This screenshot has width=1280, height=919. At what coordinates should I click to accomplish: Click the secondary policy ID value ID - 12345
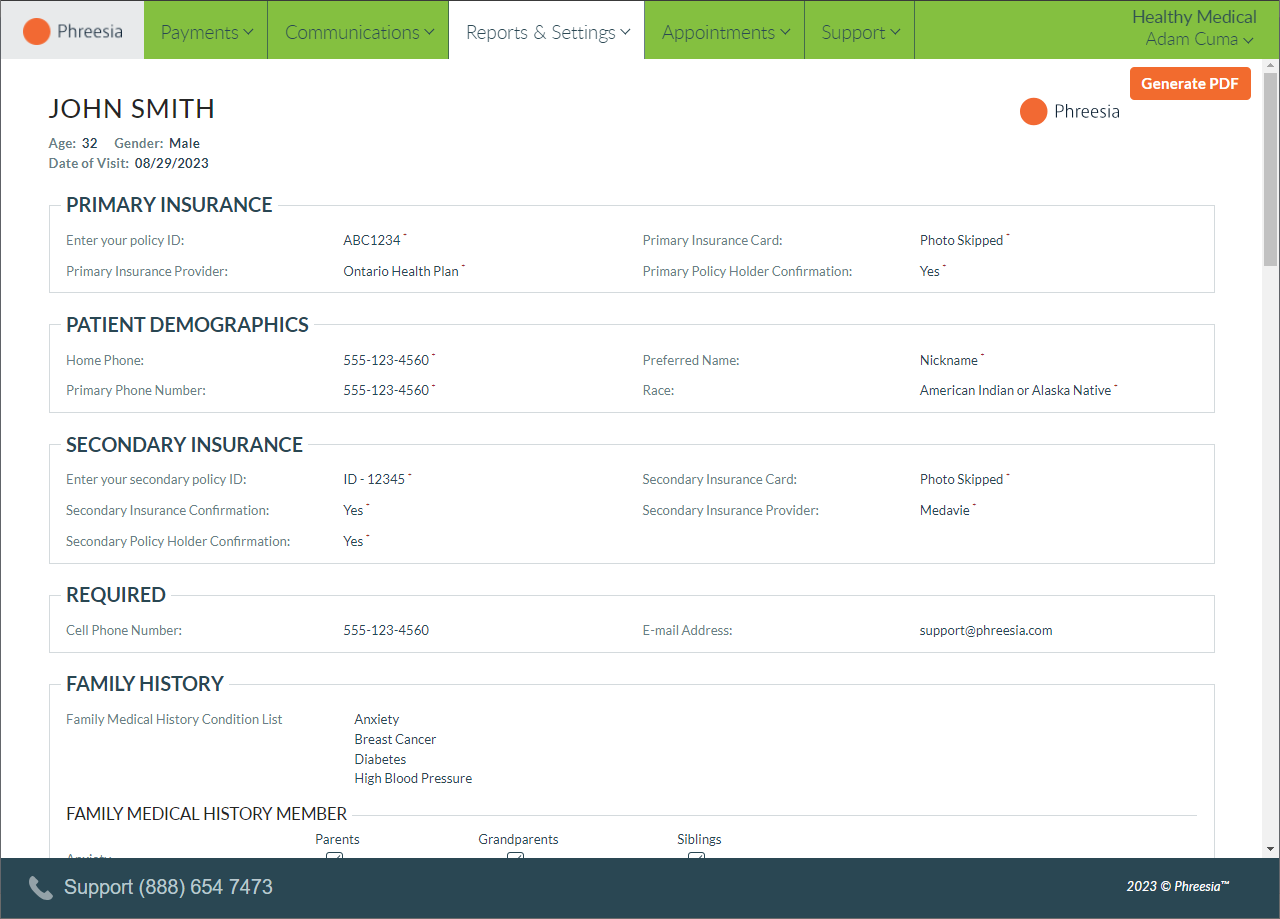pos(374,479)
